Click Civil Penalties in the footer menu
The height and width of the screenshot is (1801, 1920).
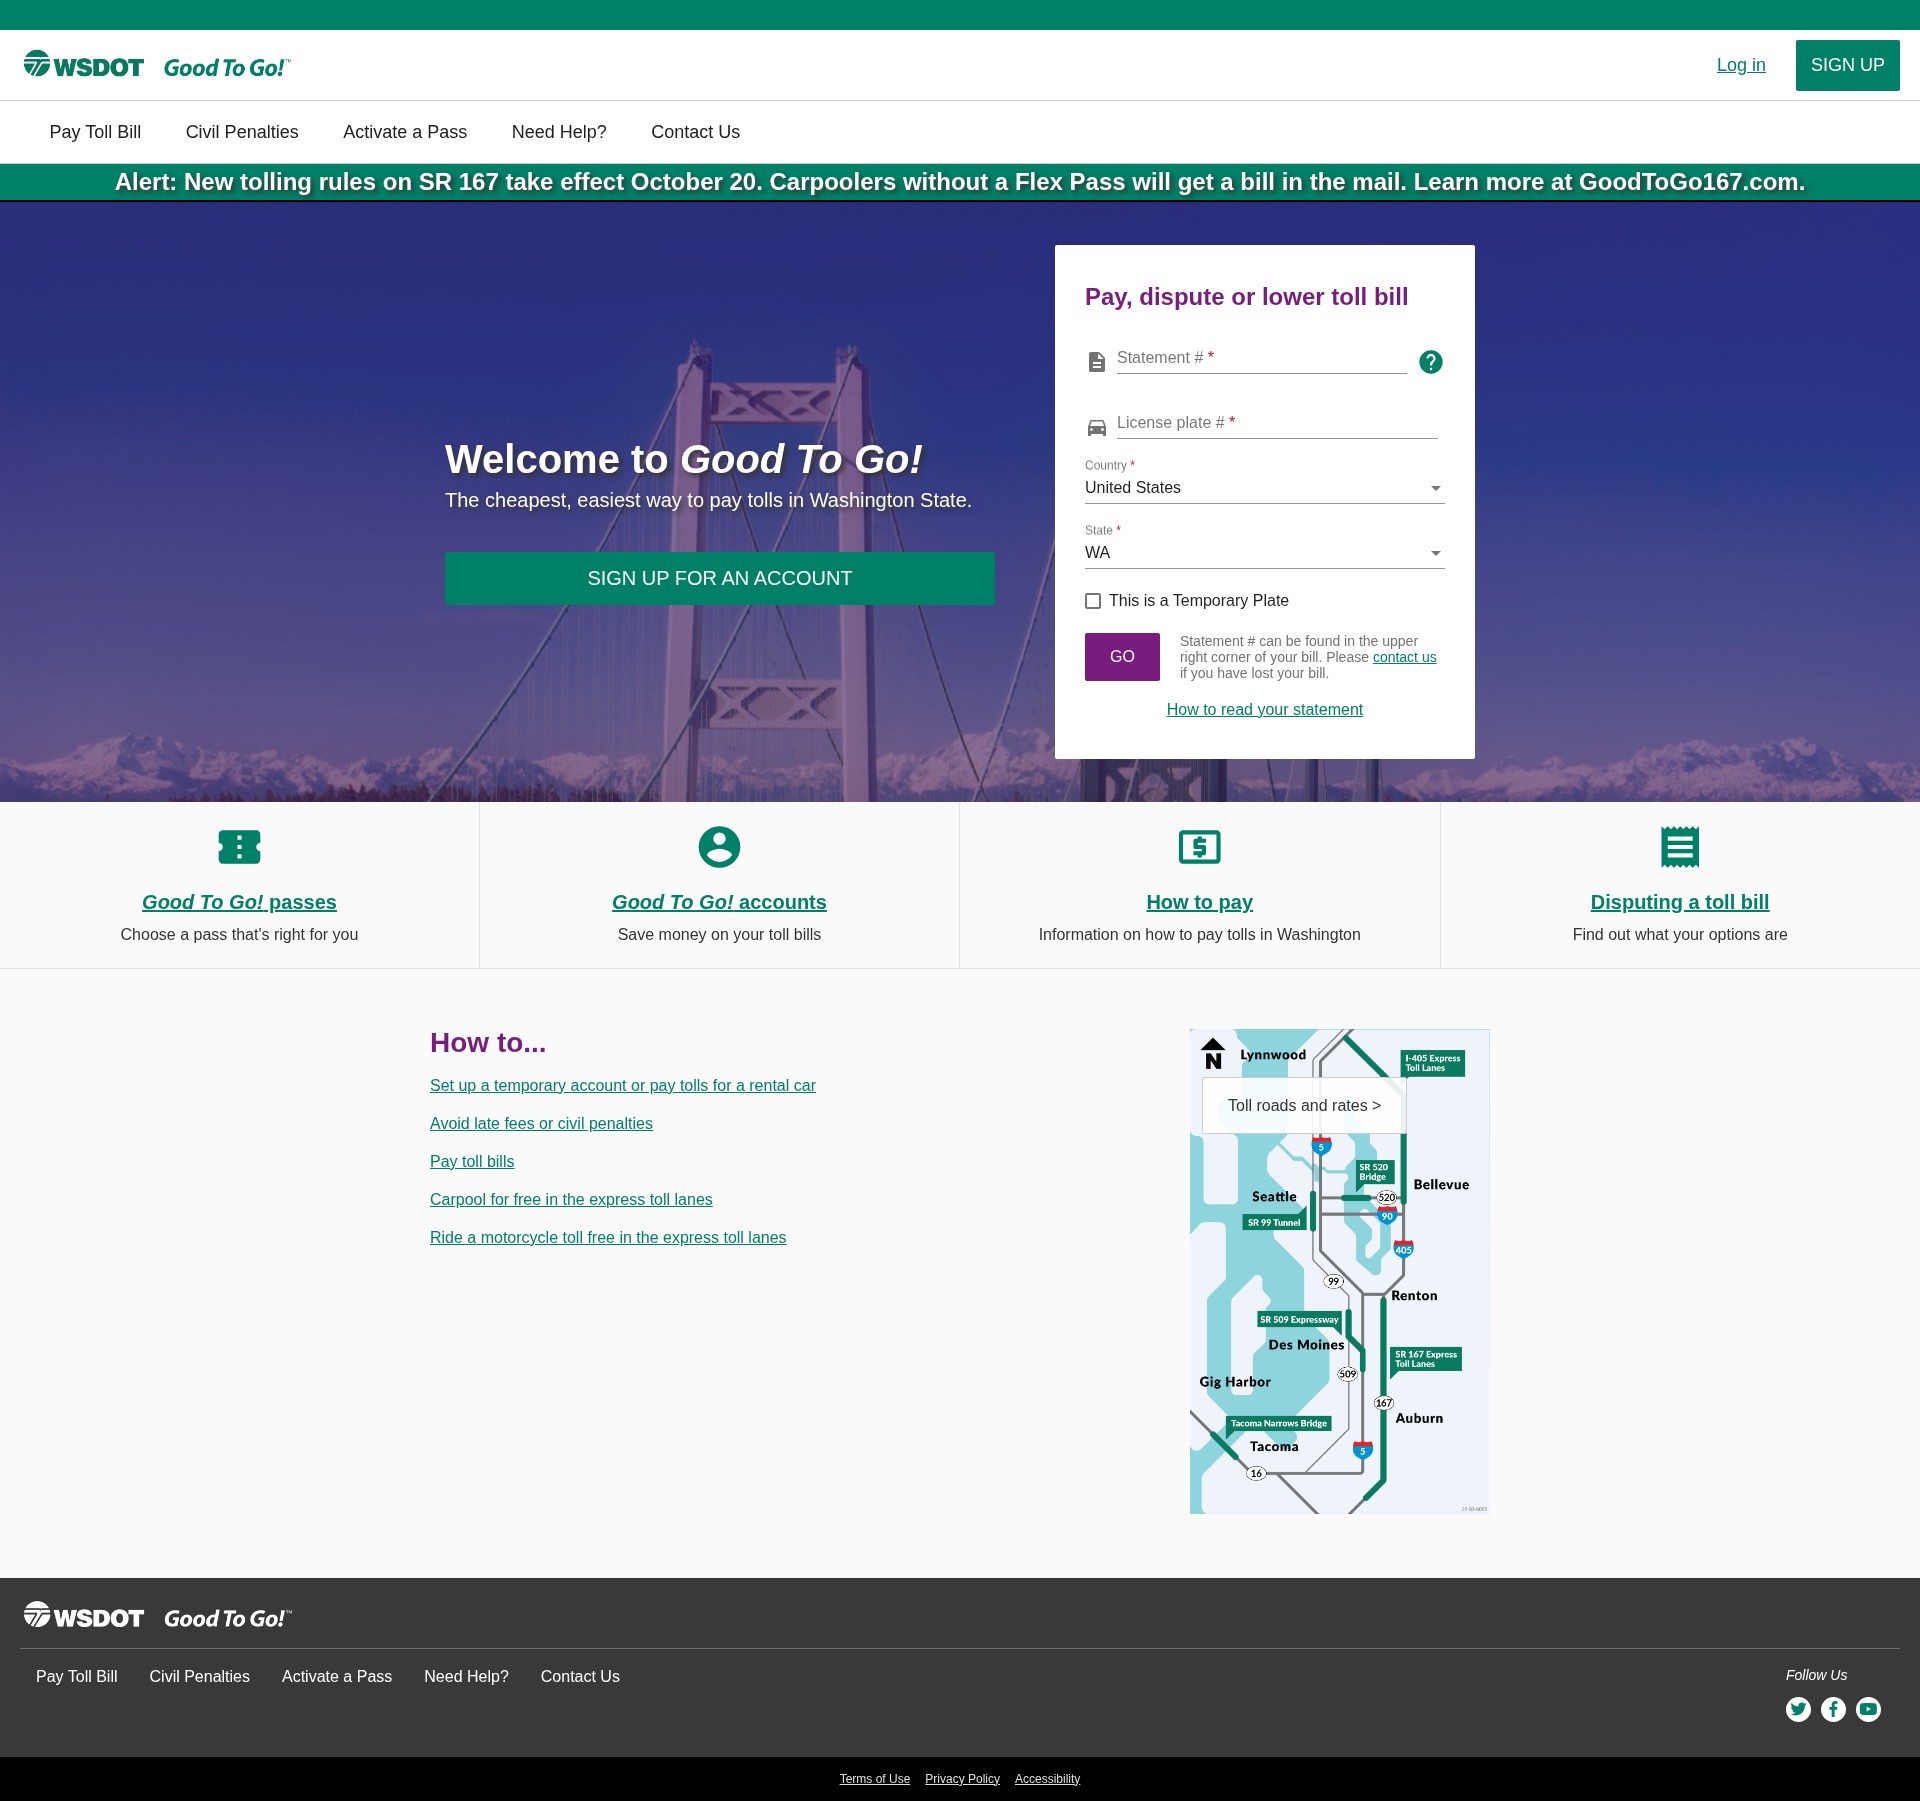[x=200, y=1676]
